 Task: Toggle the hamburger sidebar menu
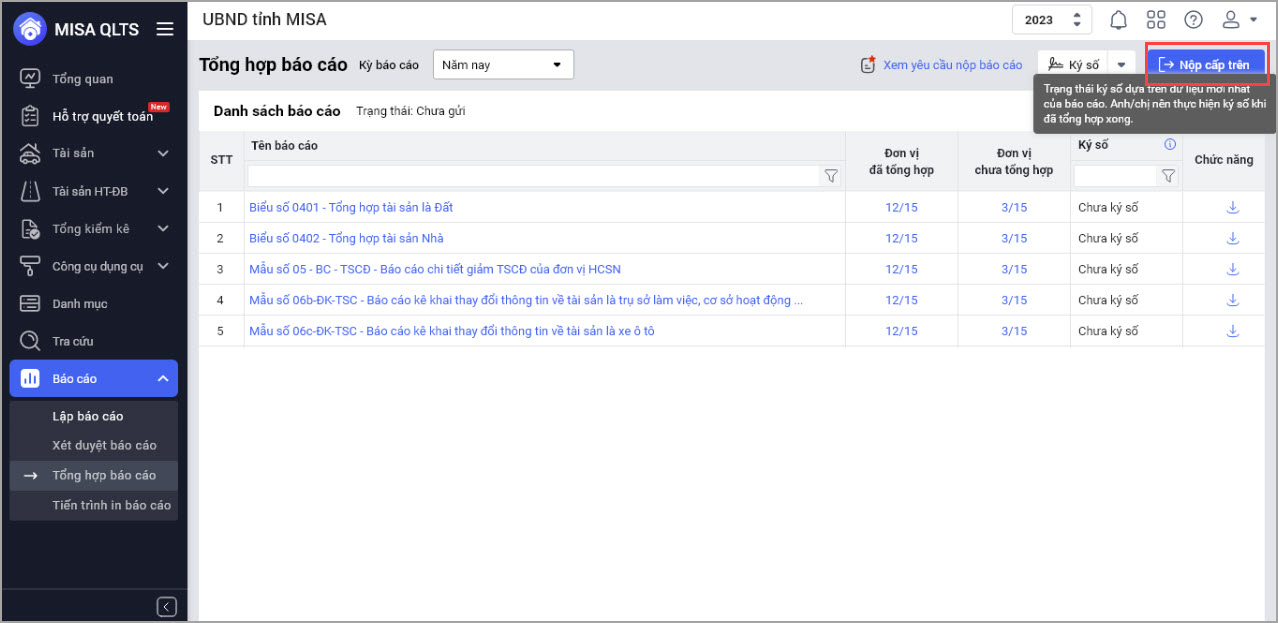pos(165,30)
